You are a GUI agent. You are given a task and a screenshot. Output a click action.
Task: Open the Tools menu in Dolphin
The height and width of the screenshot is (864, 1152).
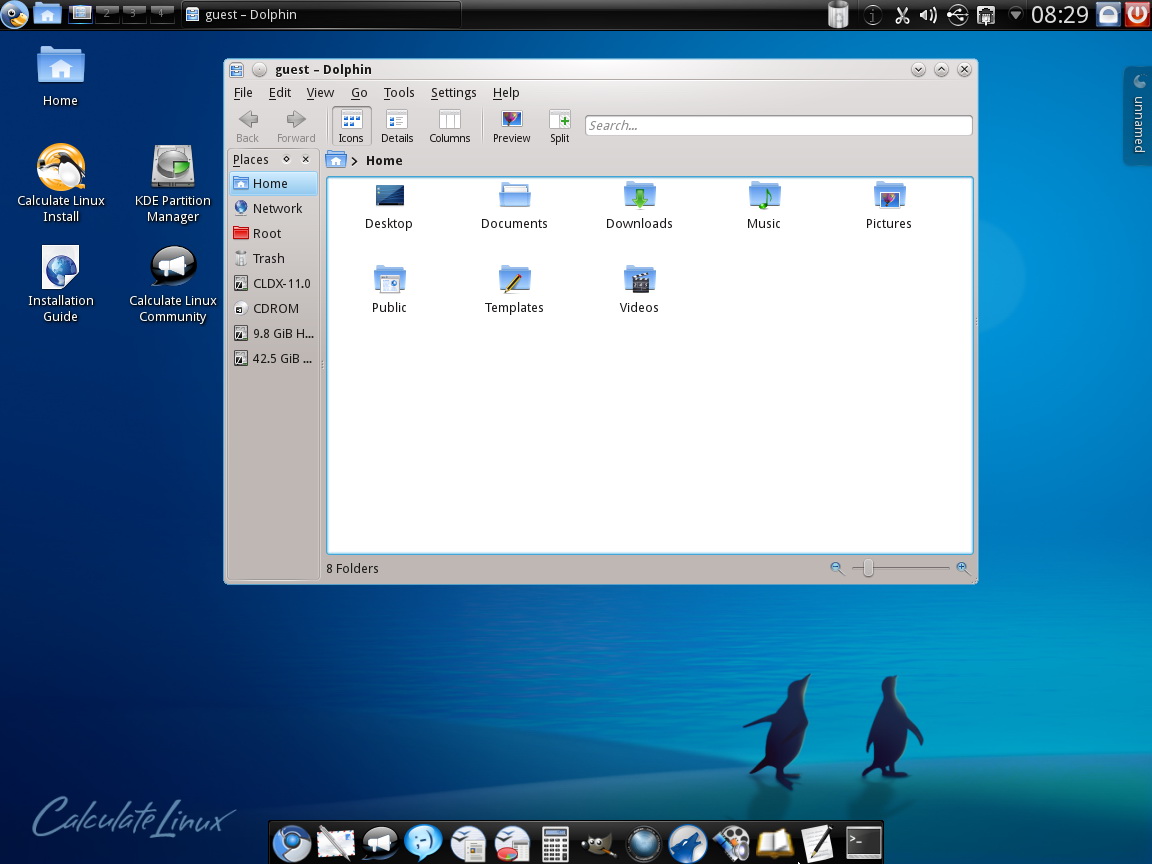399,92
